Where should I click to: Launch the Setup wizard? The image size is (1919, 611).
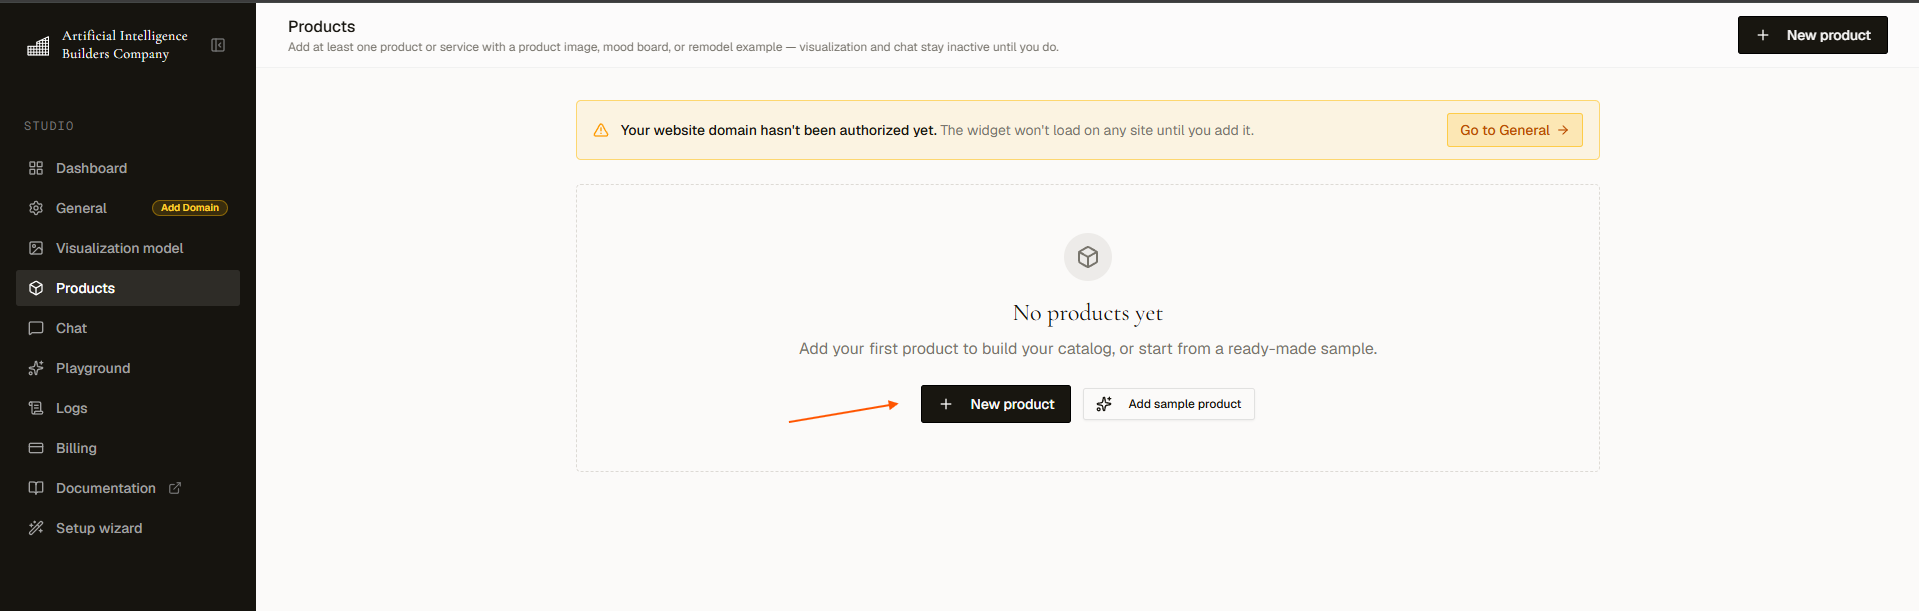(128, 528)
